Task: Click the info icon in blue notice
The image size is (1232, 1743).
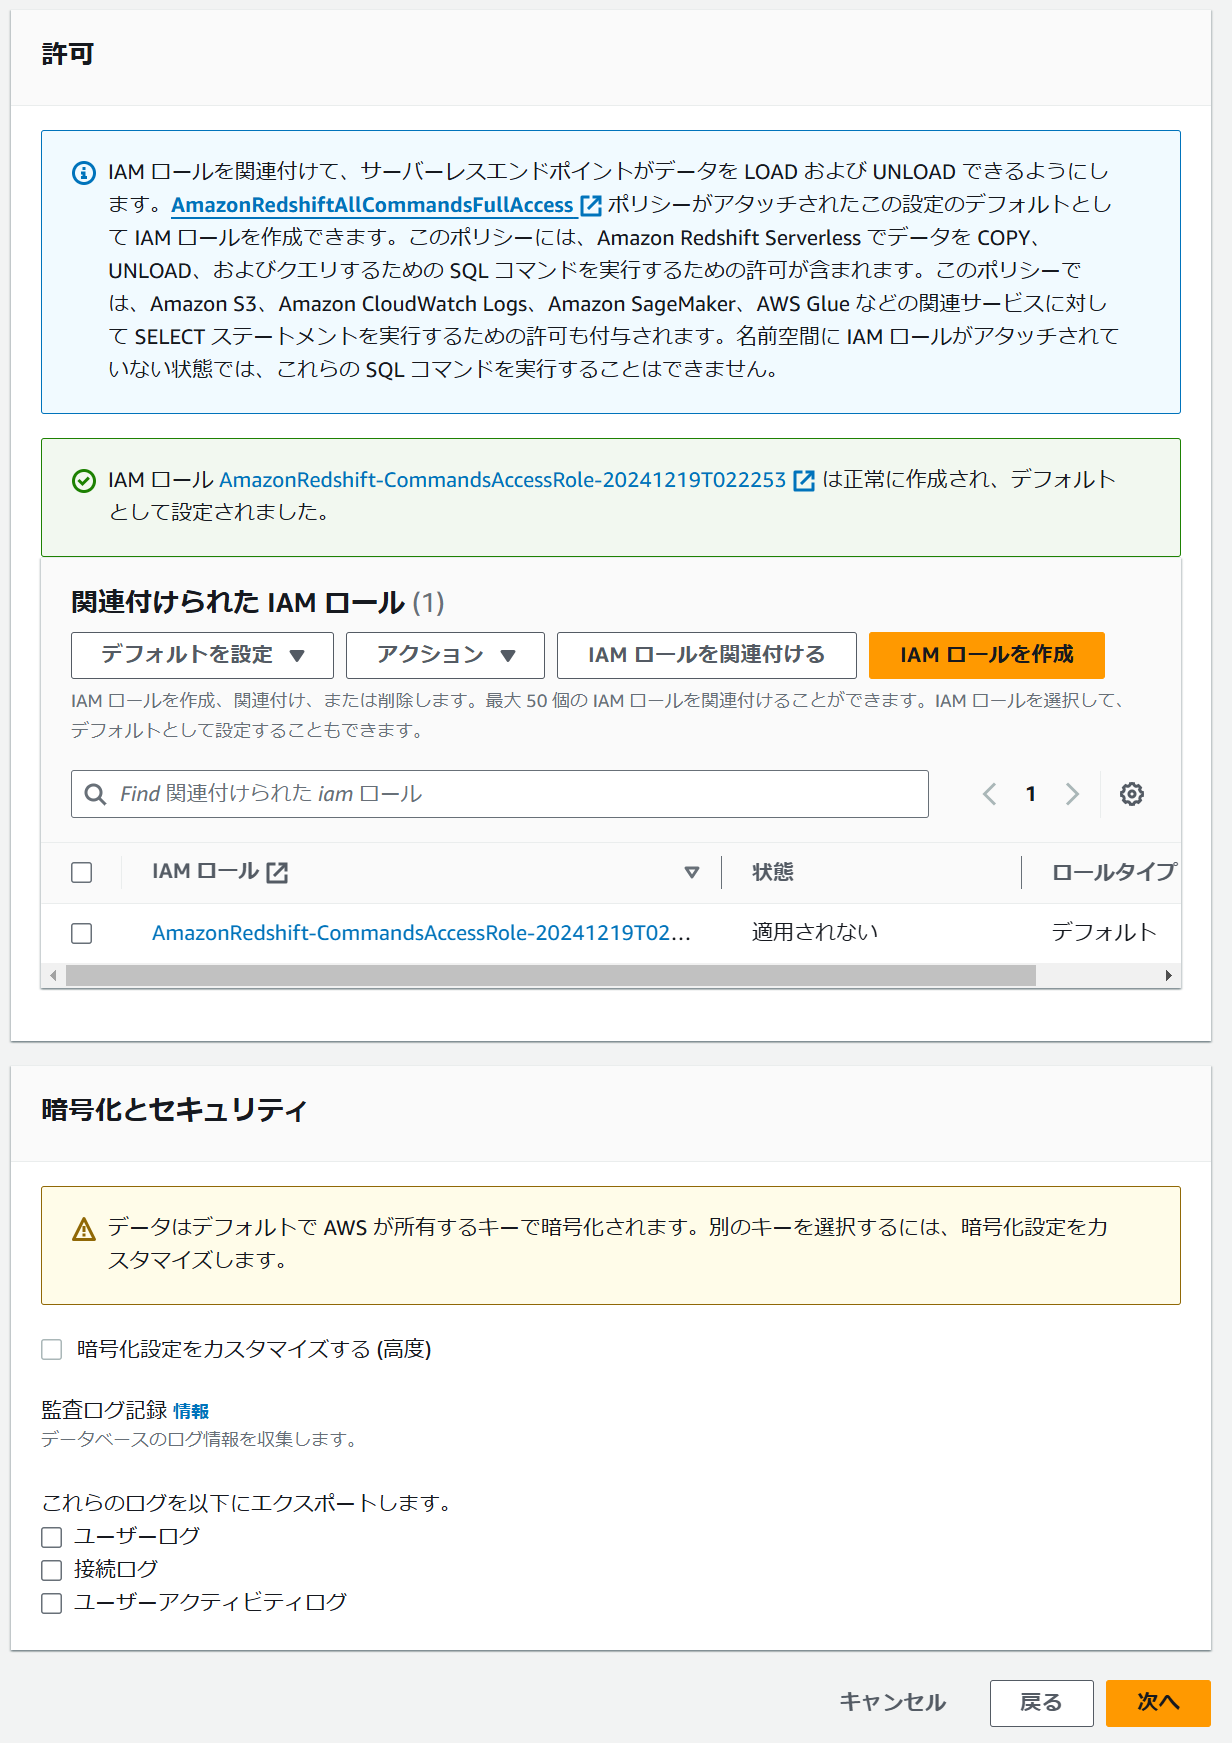Action: [x=84, y=173]
